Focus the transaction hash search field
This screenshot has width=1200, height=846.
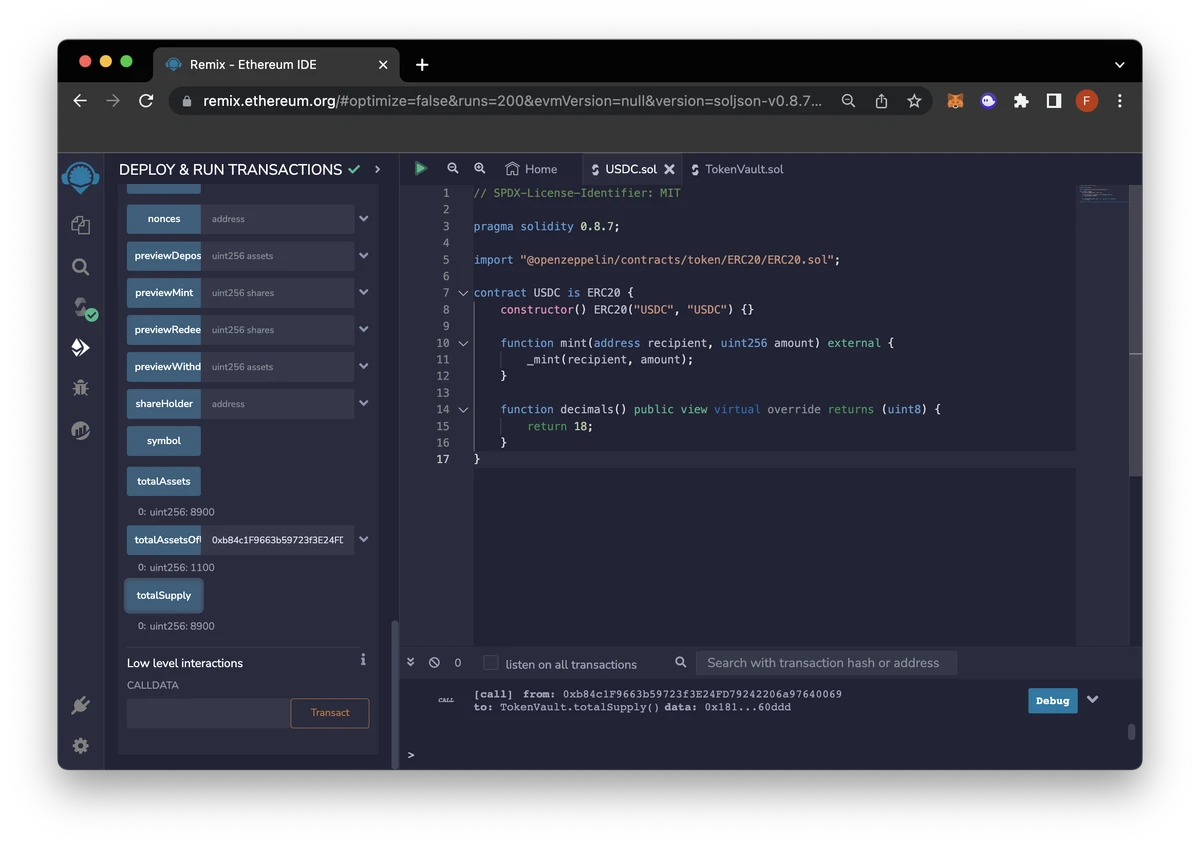click(825, 663)
